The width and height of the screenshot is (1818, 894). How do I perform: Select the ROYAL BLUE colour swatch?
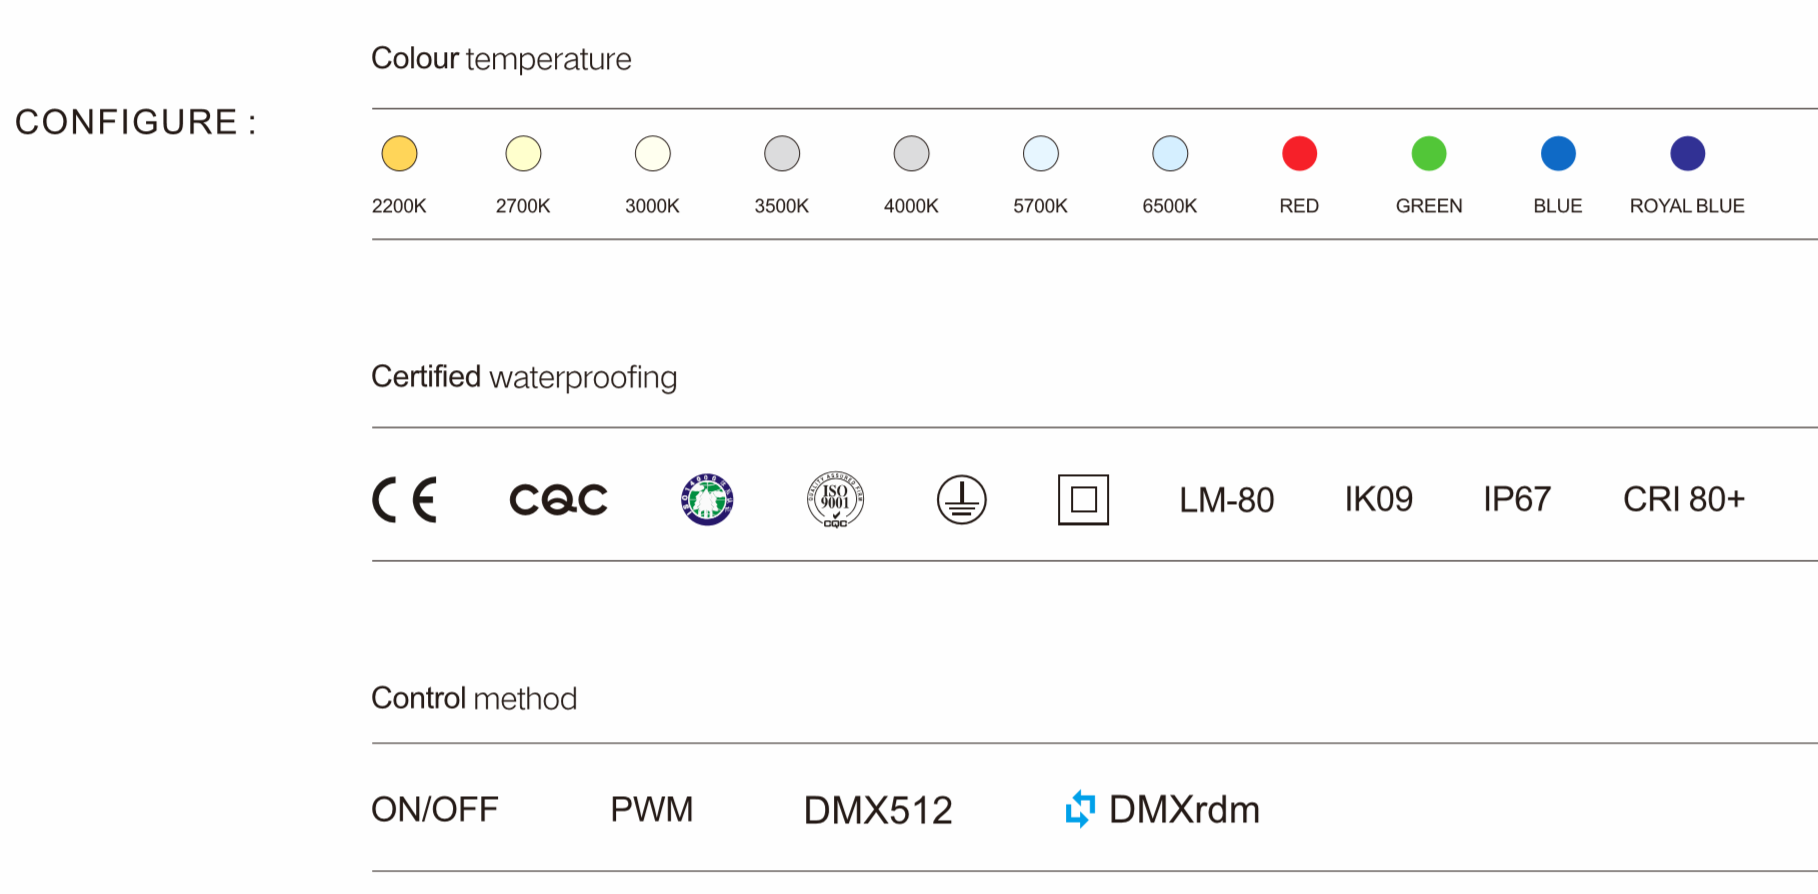coord(1687,154)
